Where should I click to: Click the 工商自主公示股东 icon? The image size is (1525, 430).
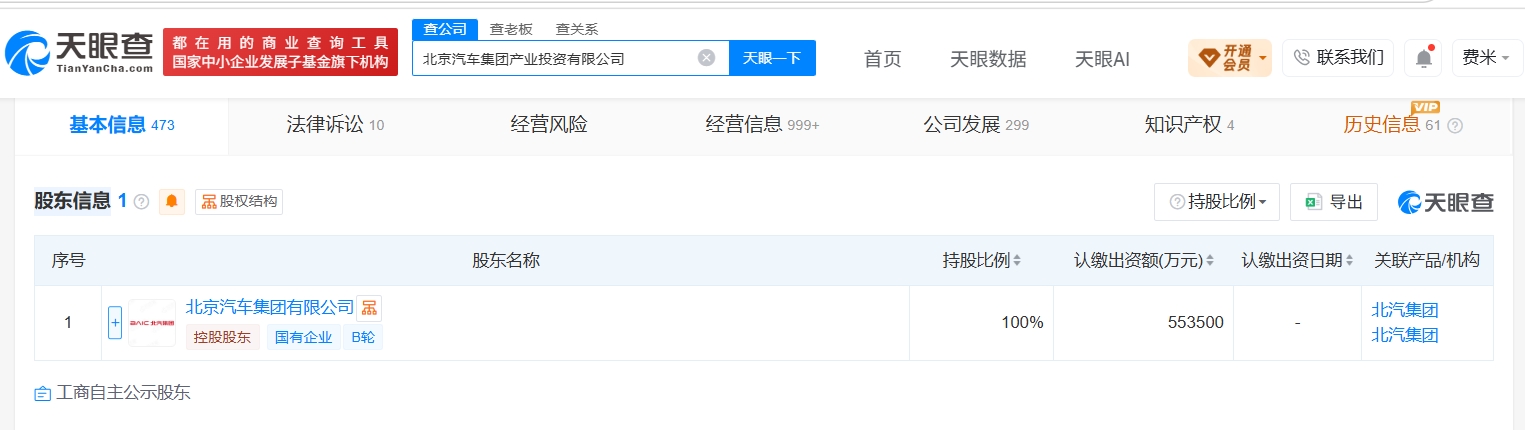tap(42, 394)
